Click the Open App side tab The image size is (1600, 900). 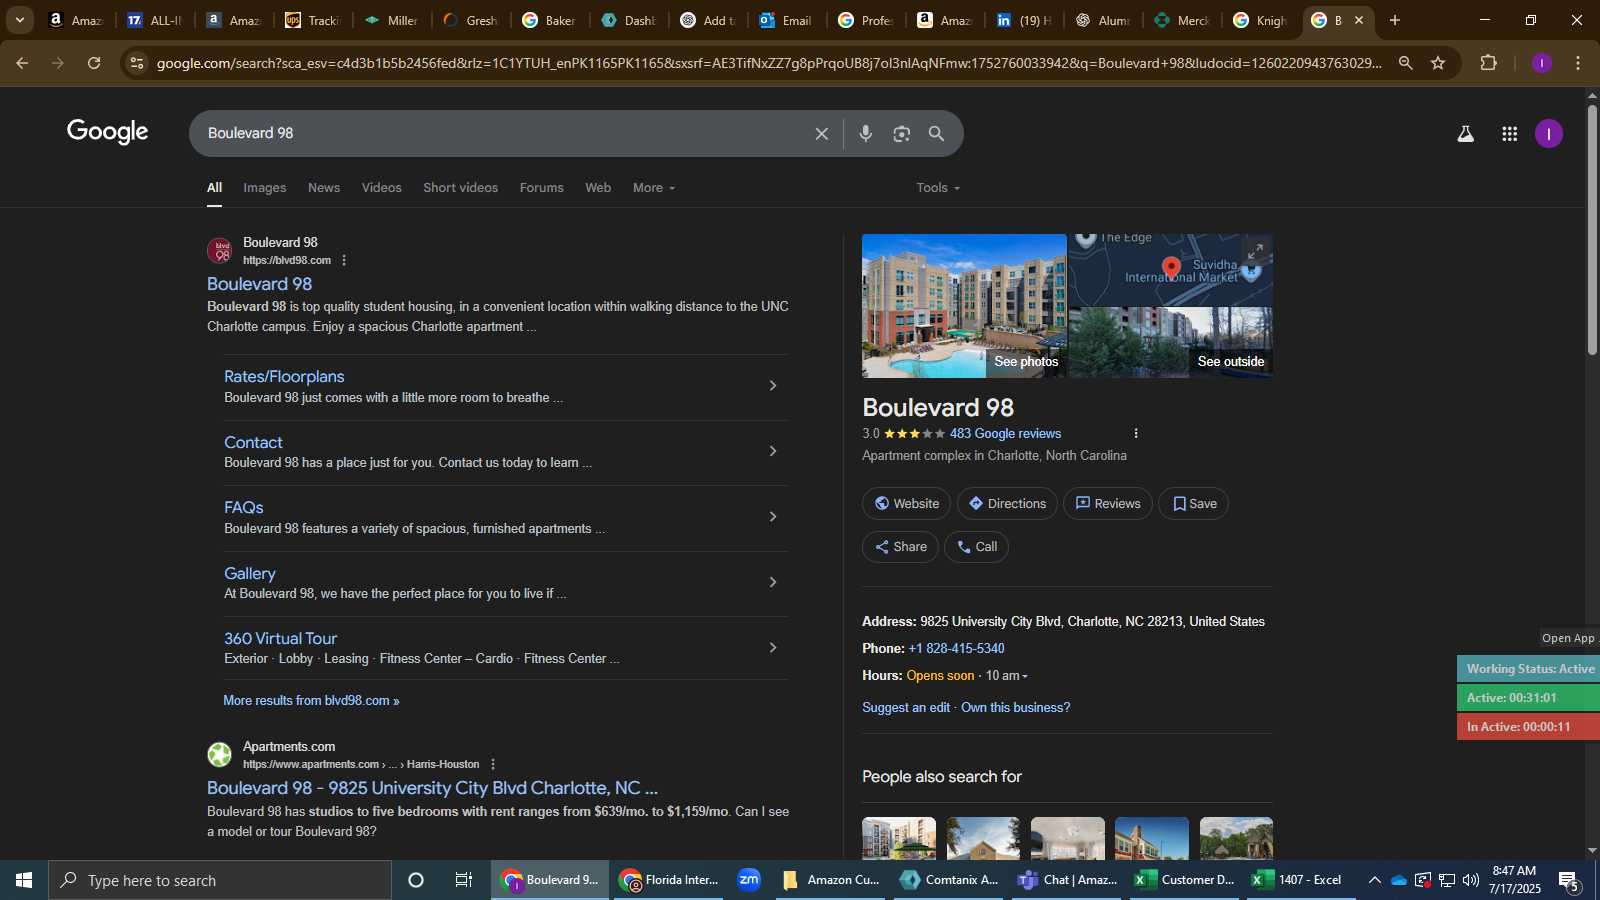(x=1568, y=638)
